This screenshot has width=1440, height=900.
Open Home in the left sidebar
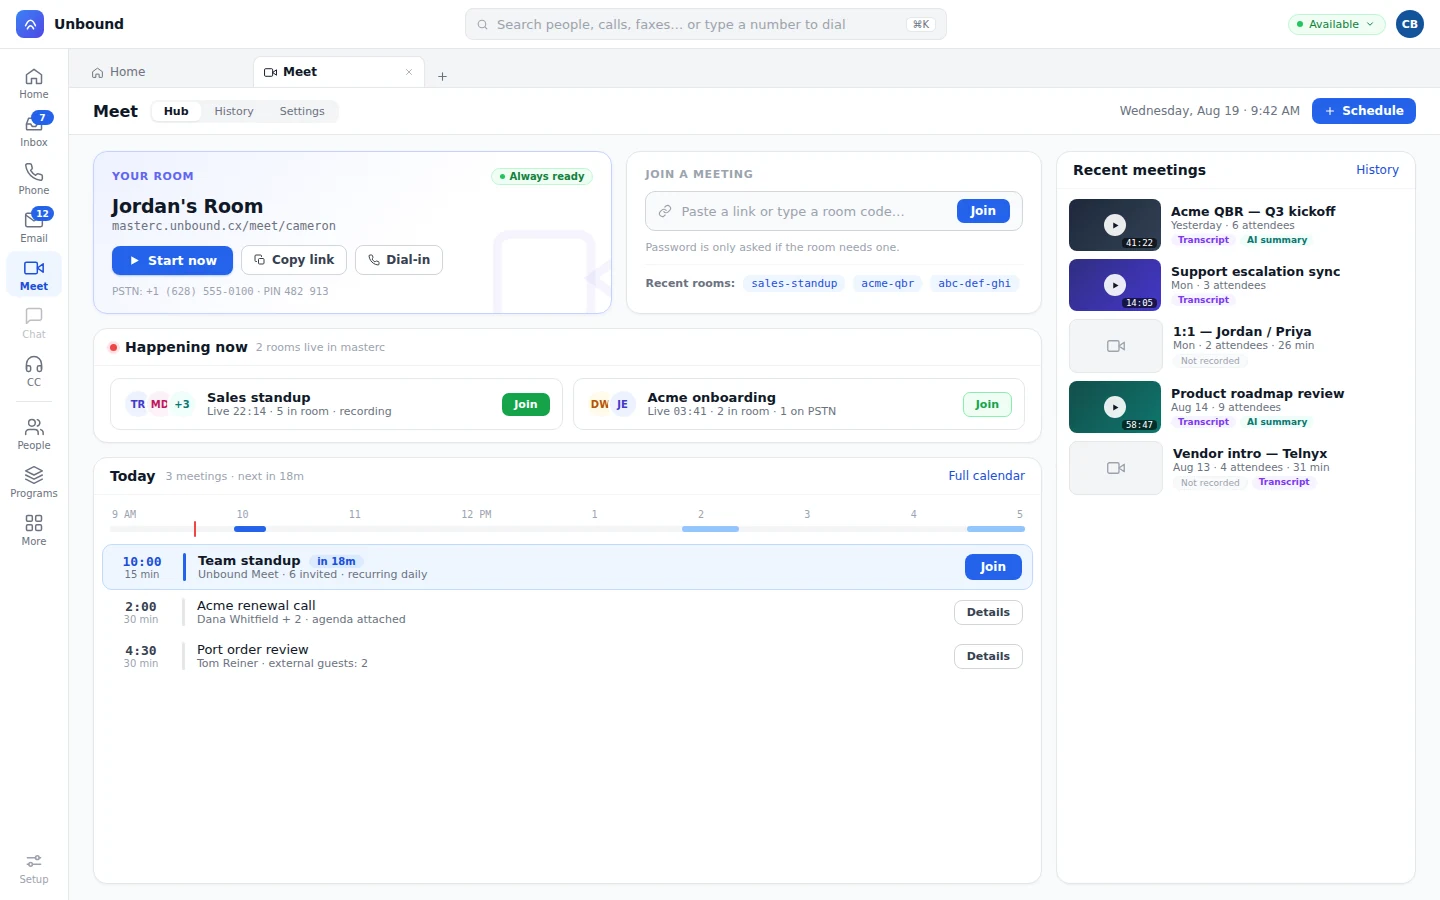(34, 83)
